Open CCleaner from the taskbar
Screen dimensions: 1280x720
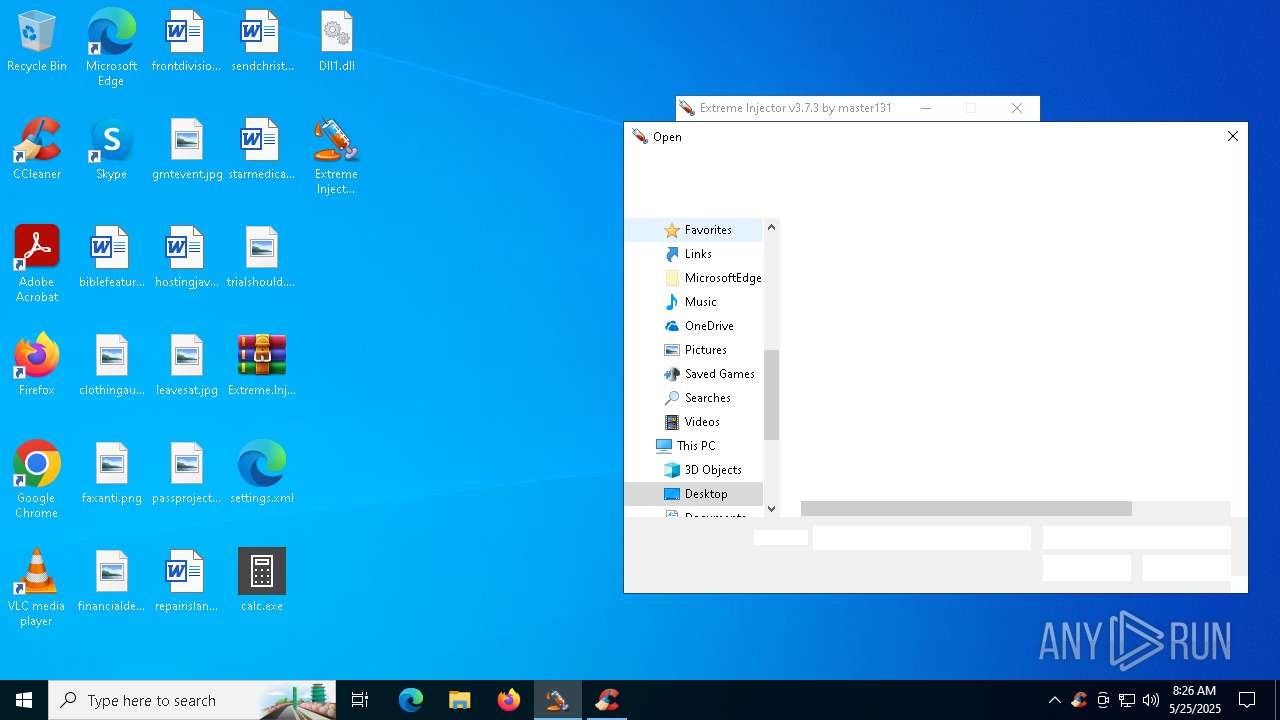tap(607, 700)
